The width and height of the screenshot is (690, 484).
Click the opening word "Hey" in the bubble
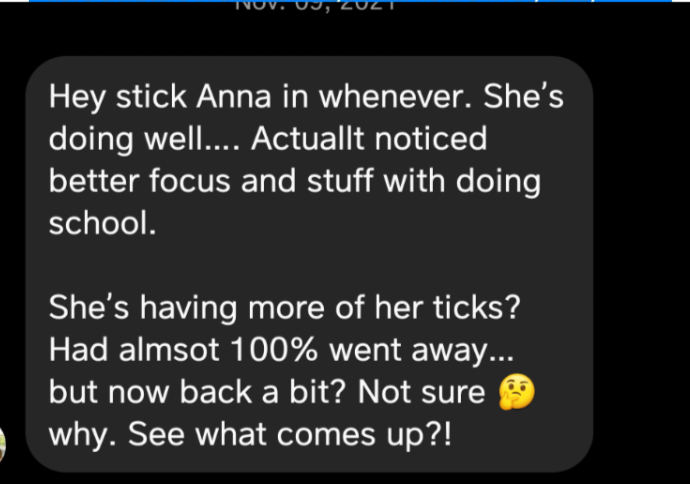point(77,98)
